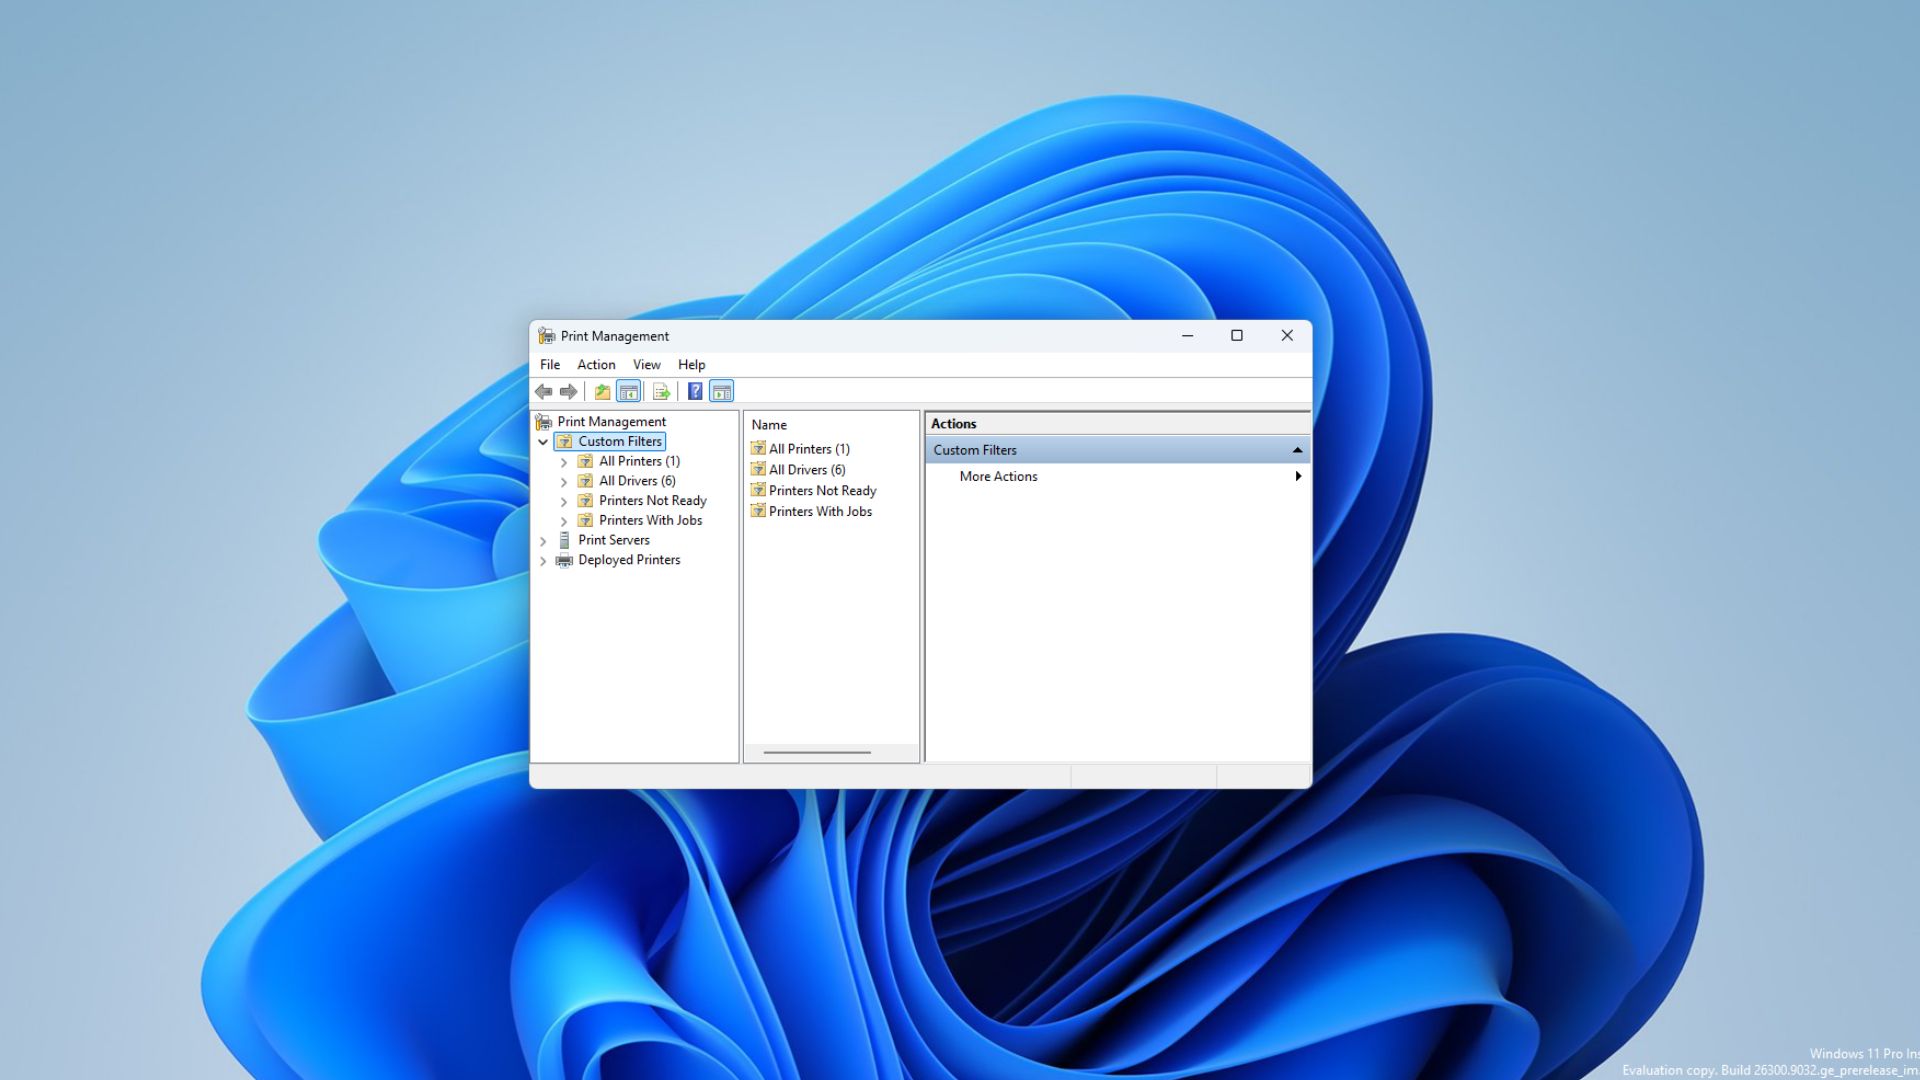Select All Printers (1) text in Name list
This screenshot has width=1920, height=1080.
point(809,449)
